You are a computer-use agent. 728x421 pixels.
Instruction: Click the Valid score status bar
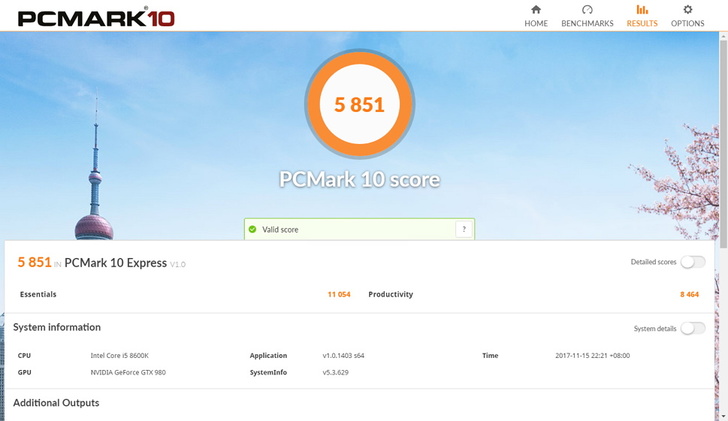(350, 229)
